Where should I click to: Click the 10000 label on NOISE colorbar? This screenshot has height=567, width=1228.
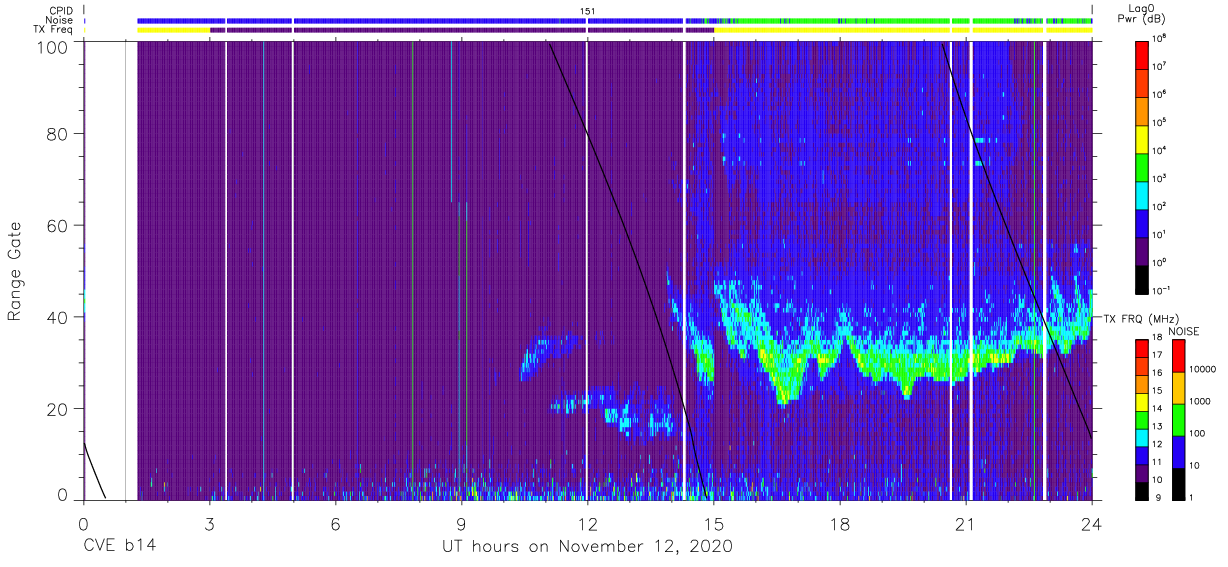(x=1203, y=369)
